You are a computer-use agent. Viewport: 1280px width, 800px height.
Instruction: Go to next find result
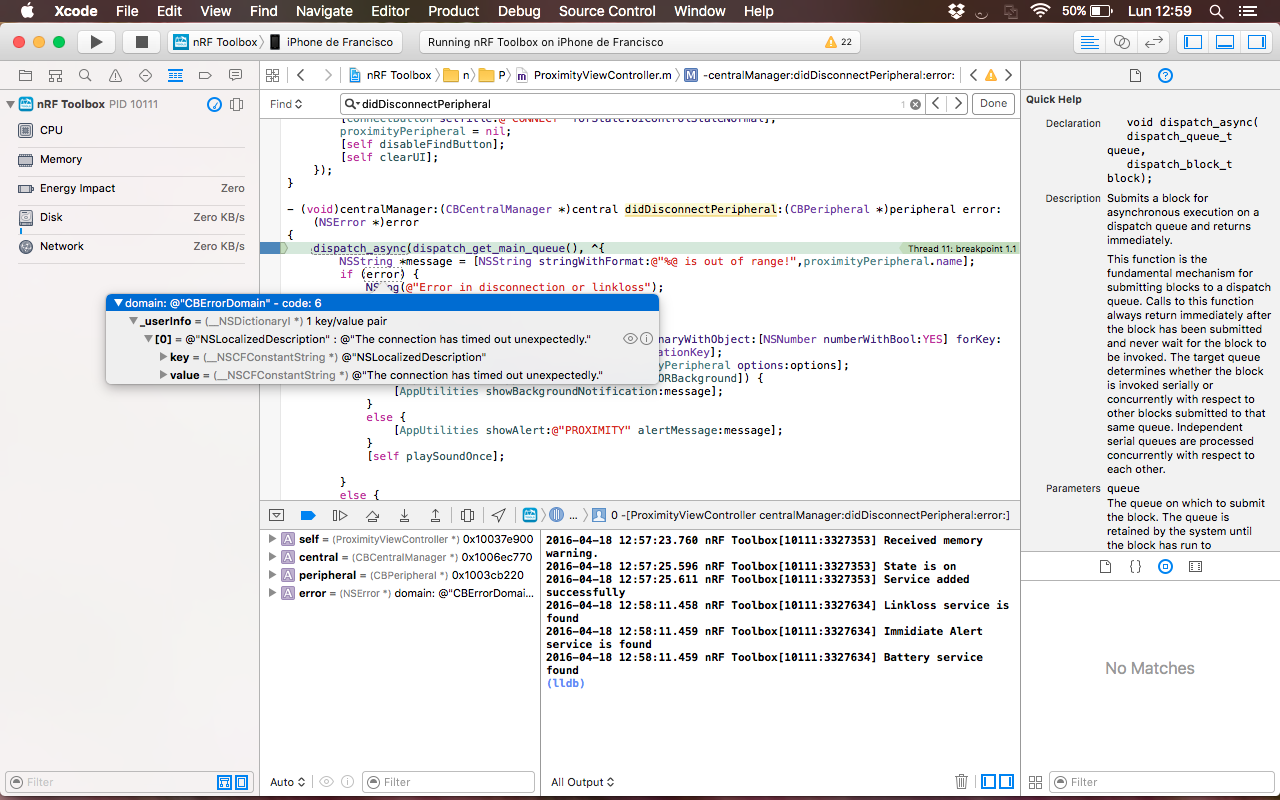[x=958, y=104]
